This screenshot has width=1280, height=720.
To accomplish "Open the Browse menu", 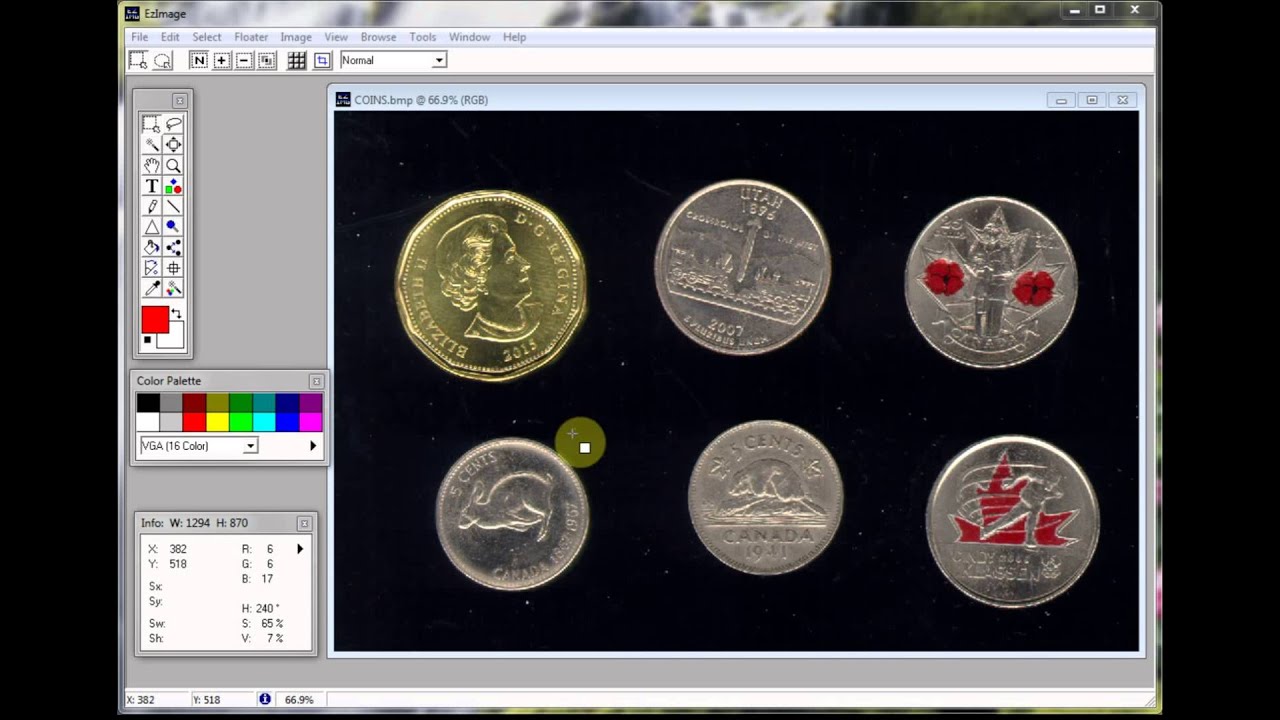I will pyautogui.click(x=378, y=37).
